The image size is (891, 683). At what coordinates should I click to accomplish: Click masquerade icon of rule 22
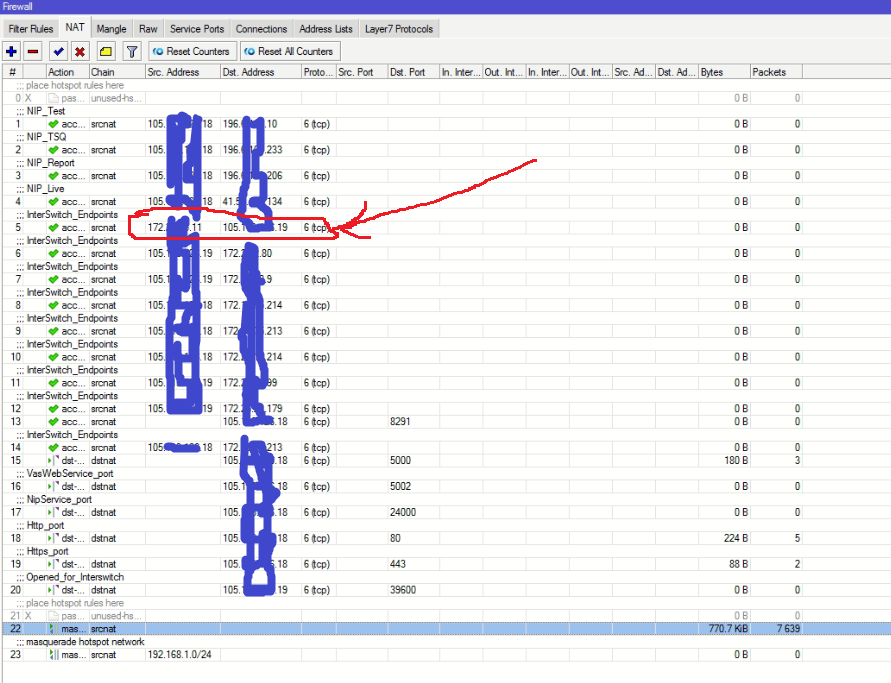[x=53, y=628]
